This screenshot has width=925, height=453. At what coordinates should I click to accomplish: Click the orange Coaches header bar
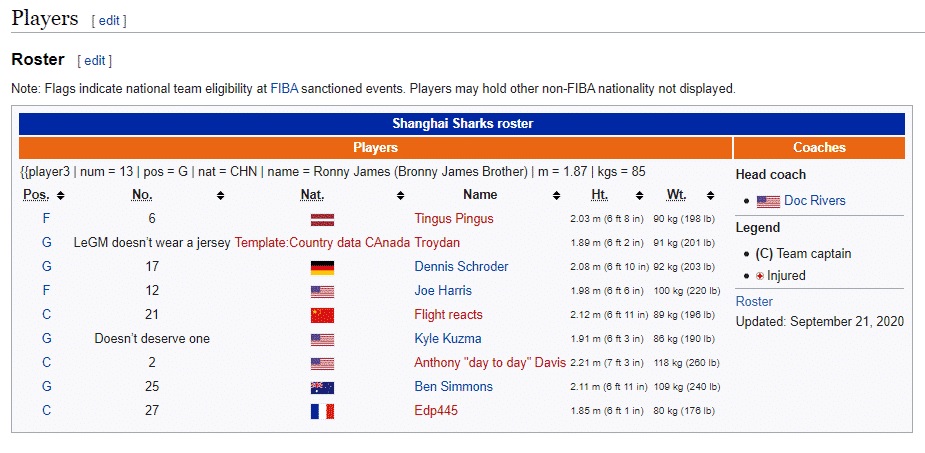click(819, 148)
